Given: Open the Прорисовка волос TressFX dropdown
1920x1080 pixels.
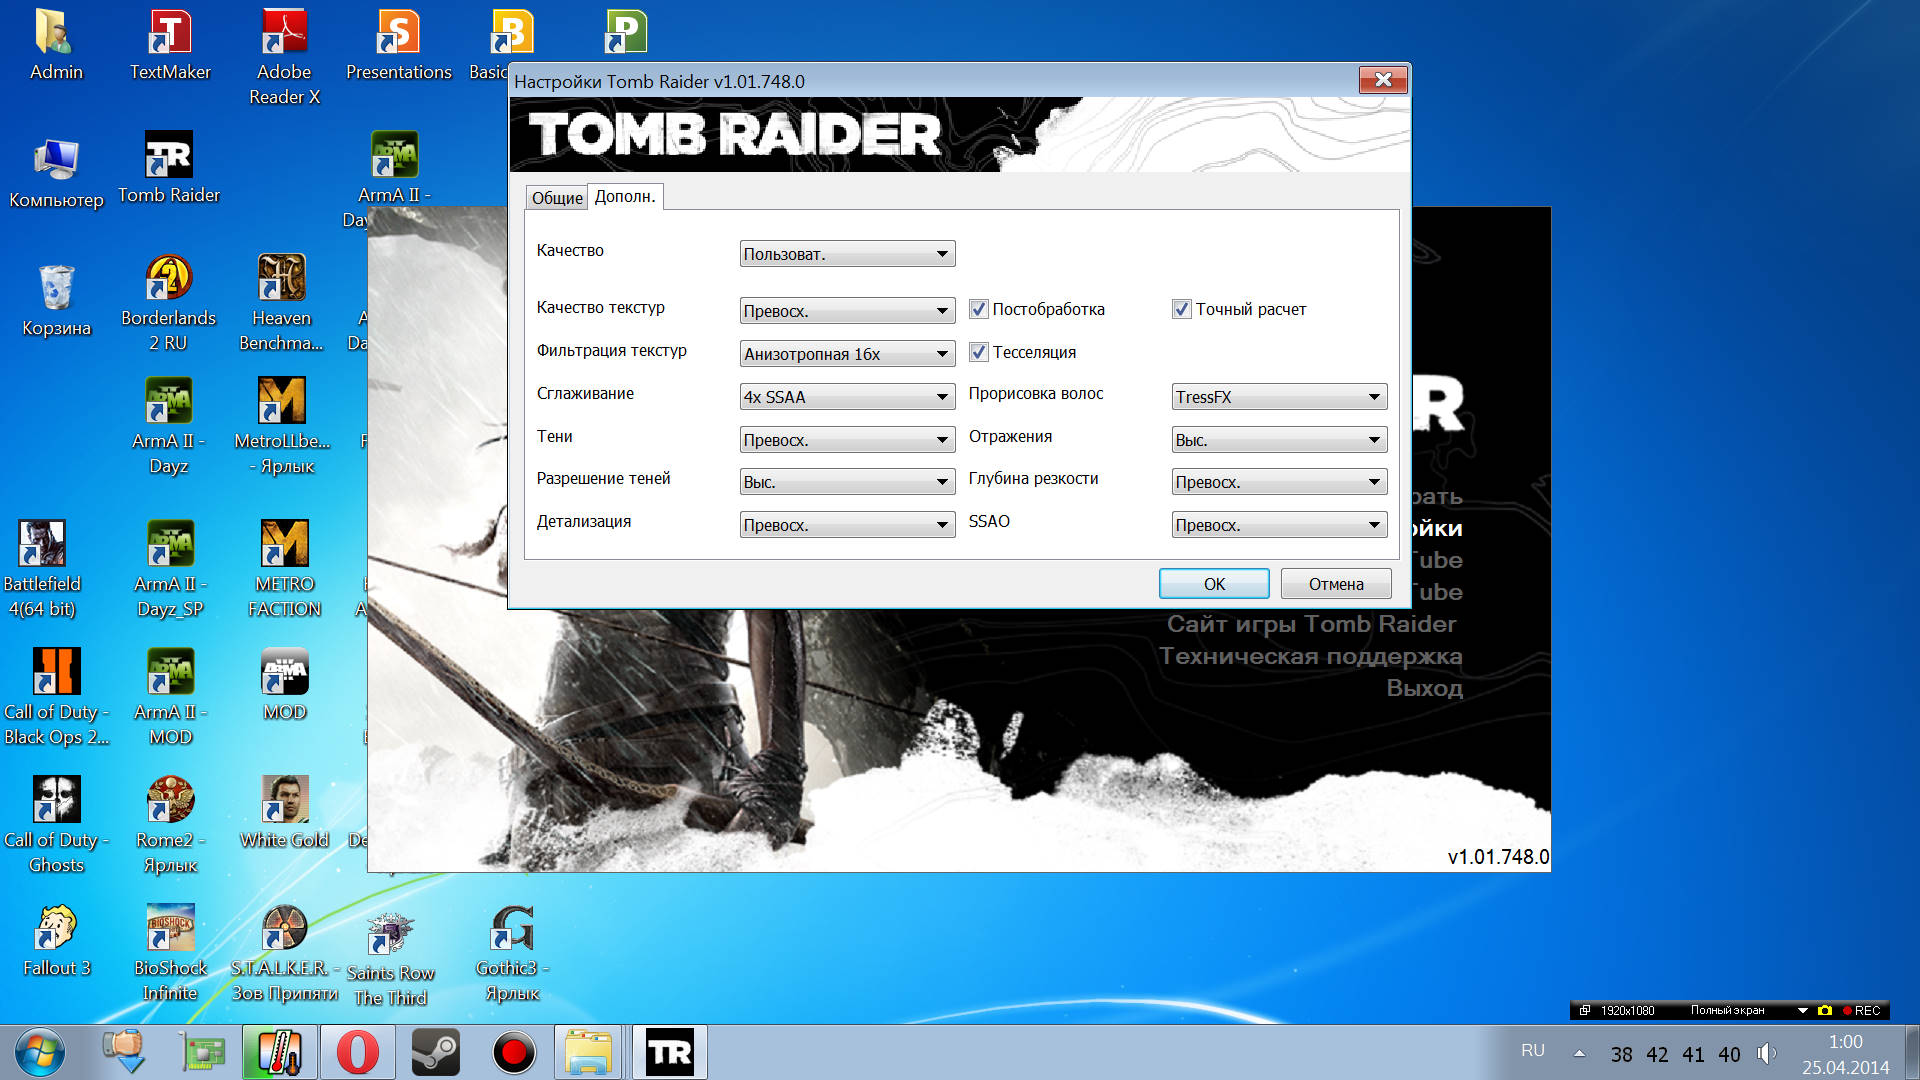Looking at the screenshot, I should (1279, 397).
